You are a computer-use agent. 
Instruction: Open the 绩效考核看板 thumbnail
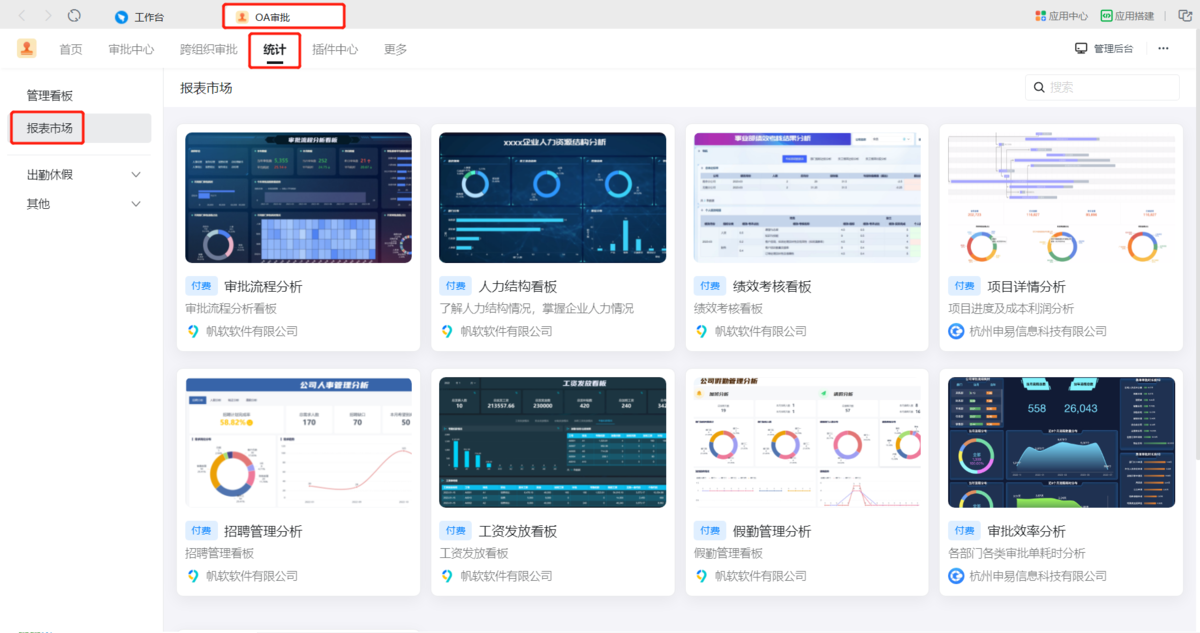pos(807,198)
